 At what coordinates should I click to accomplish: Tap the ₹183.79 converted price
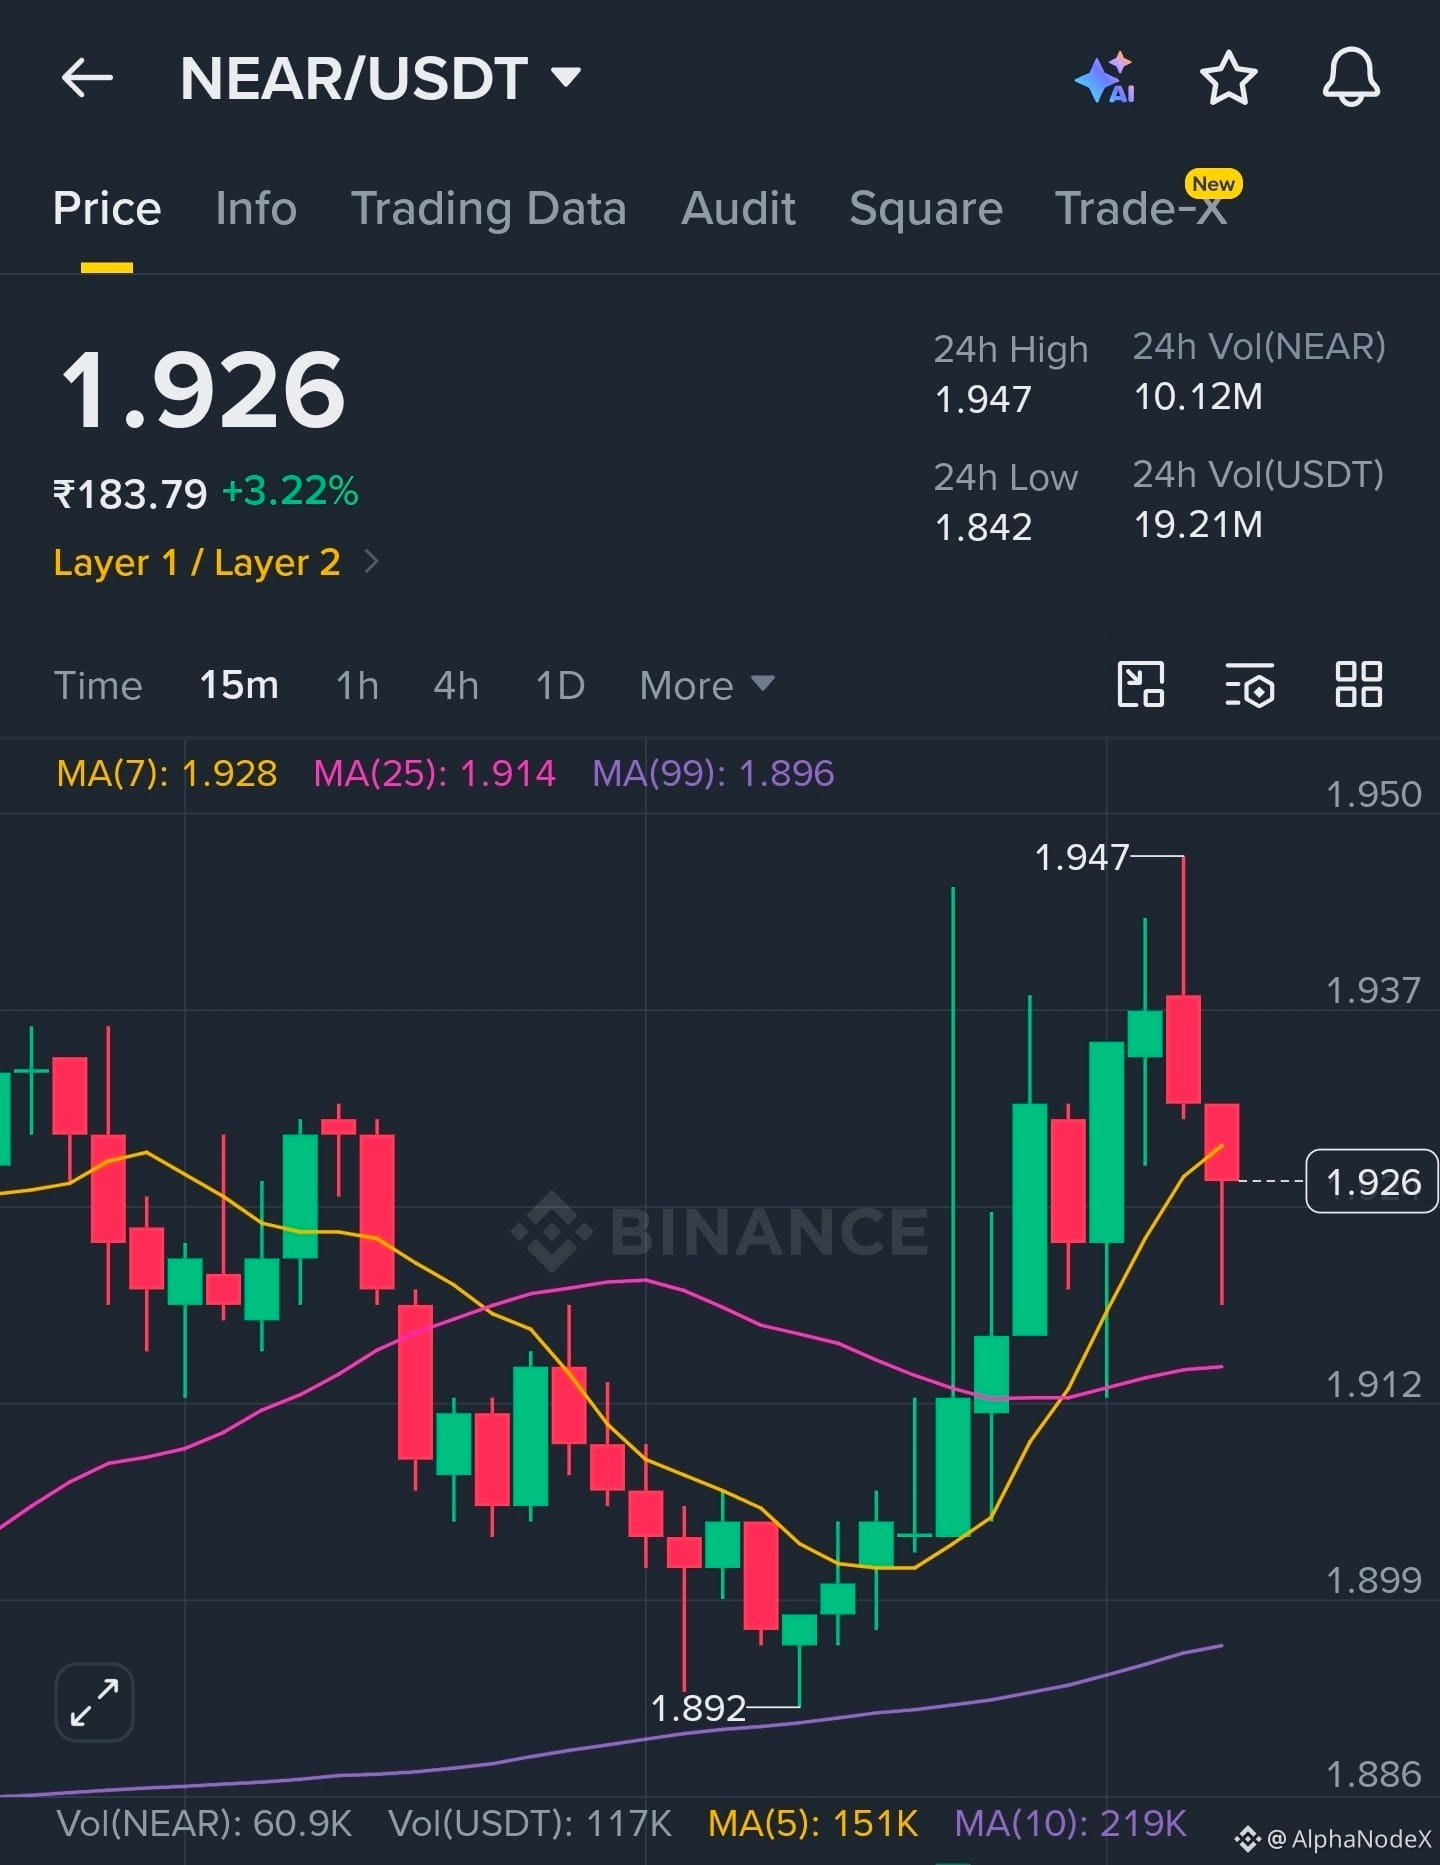(x=130, y=494)
